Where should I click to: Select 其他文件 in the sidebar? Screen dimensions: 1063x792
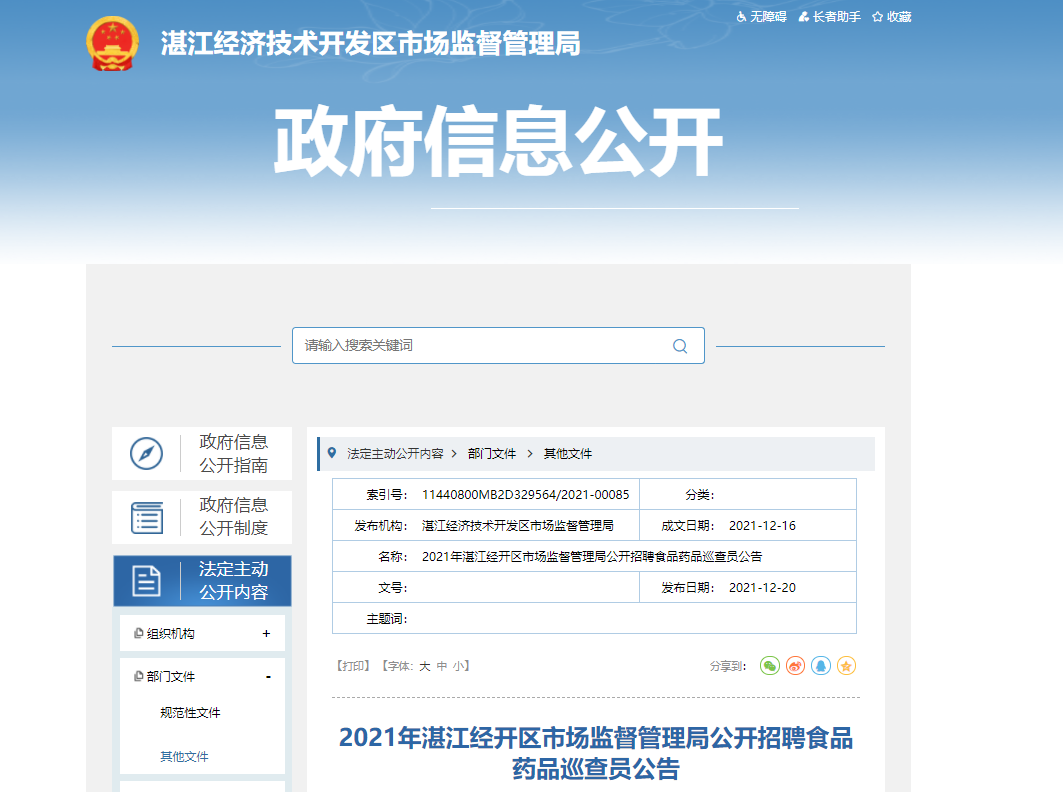(x=184, y=757)
